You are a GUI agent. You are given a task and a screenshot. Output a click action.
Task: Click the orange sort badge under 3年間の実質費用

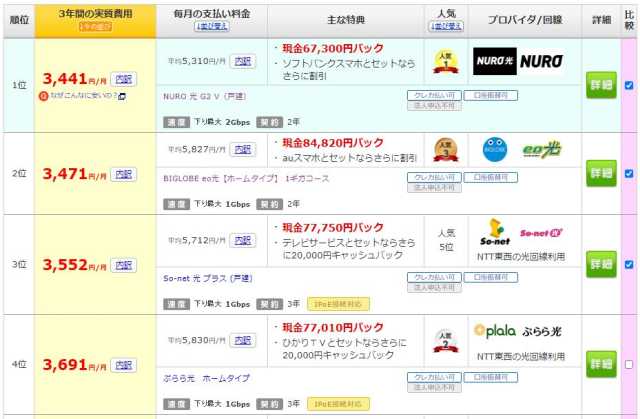coord(96,27)
